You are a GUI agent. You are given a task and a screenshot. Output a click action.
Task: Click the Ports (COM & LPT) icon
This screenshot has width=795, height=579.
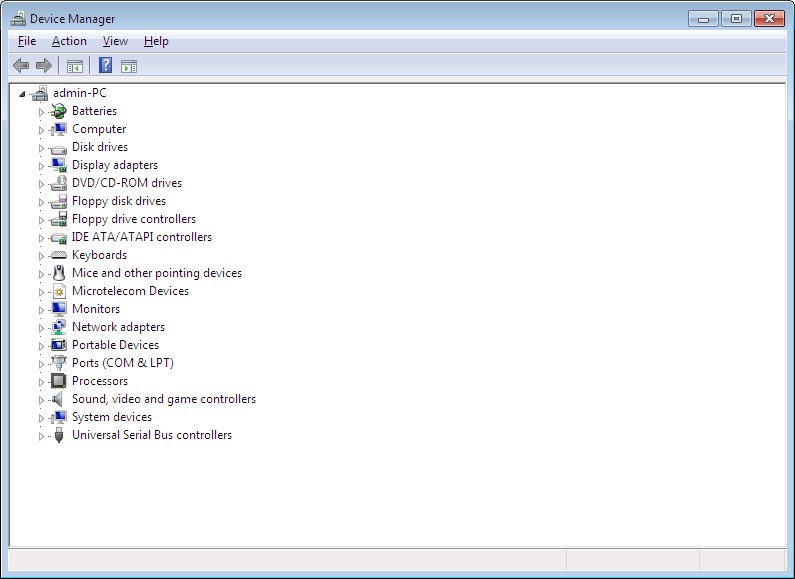(59, 363)
